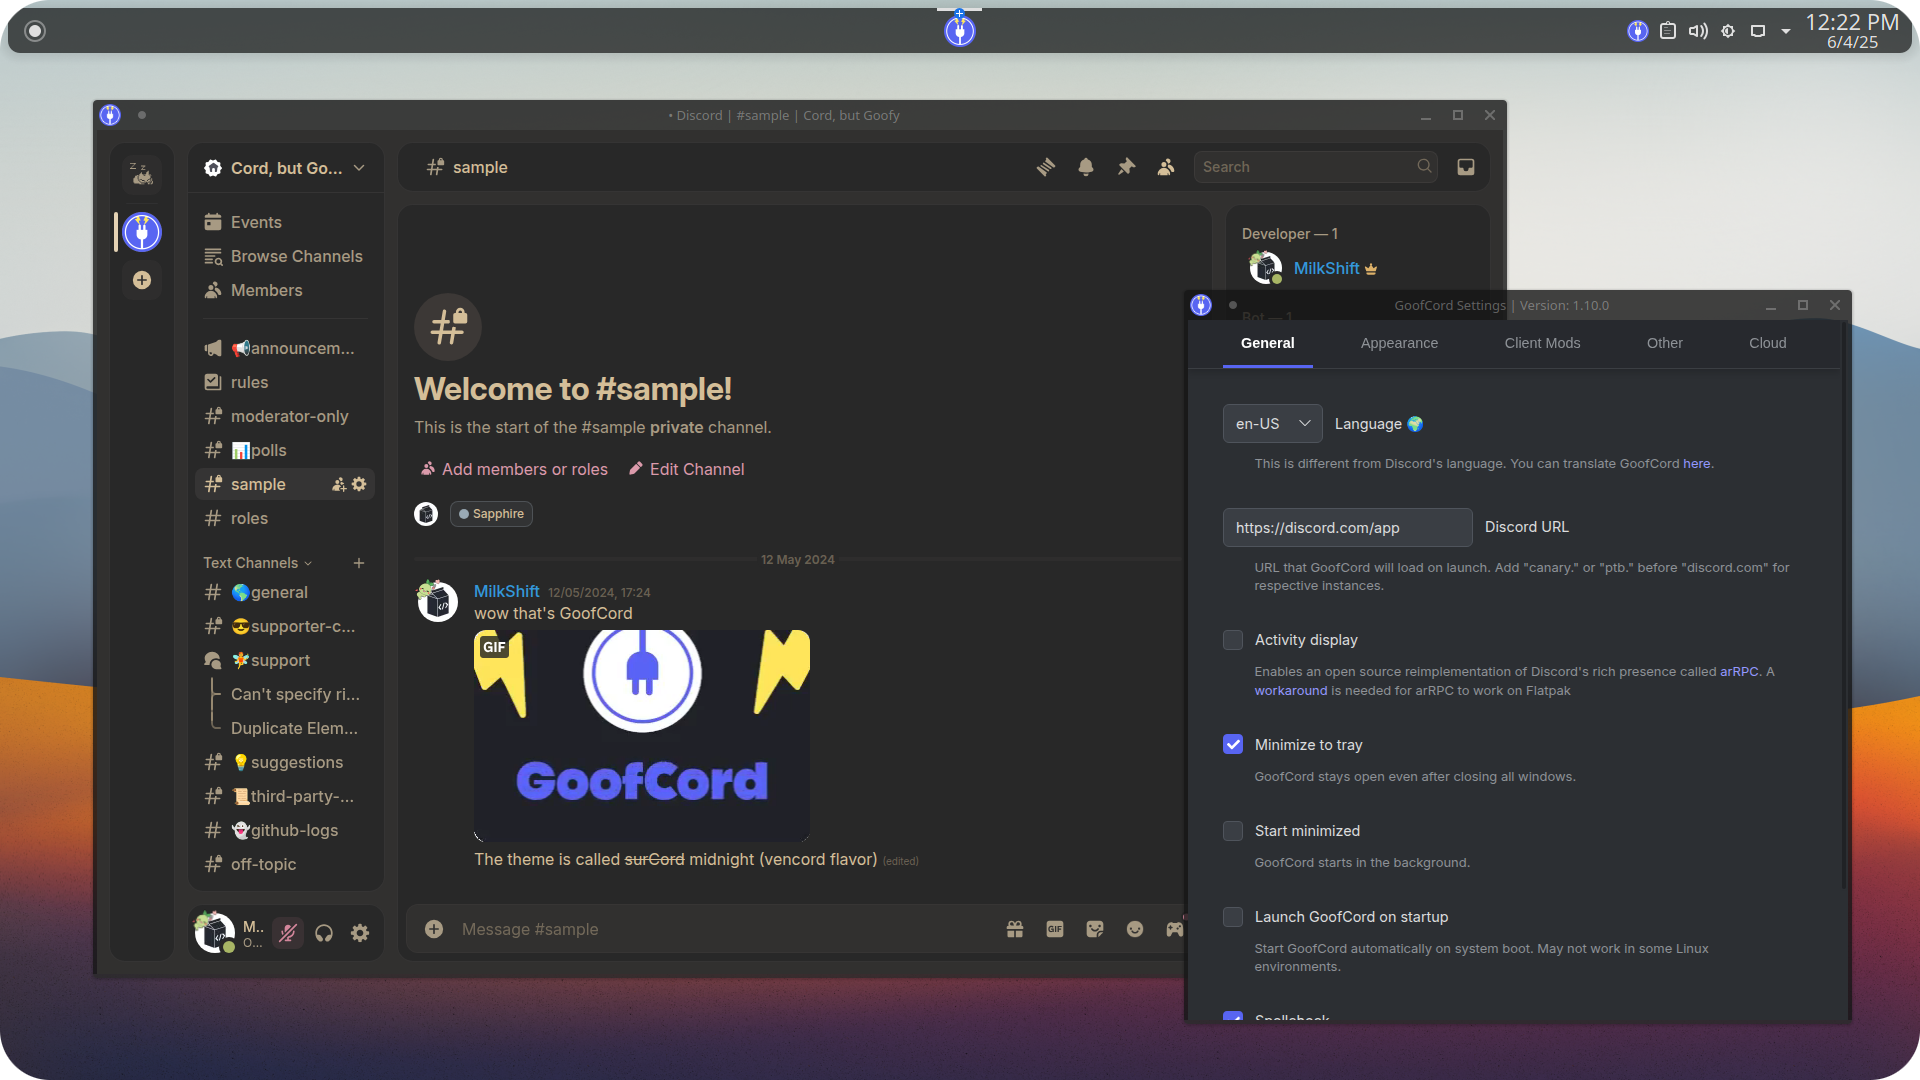The height and width of the screenshot is (1080, 1920).
Task: Open the en-US language dropdown
Action: pyautogui.click(x=1272, y=424)
